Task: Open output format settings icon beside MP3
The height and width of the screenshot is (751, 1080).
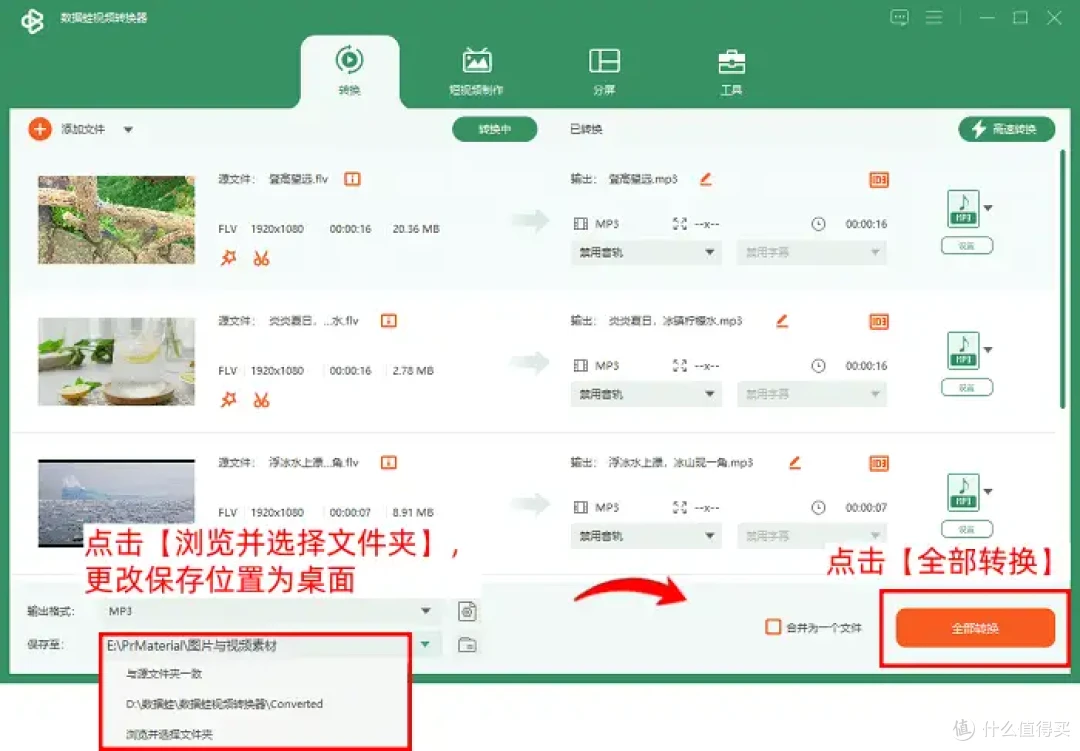Action: (467, 611)
